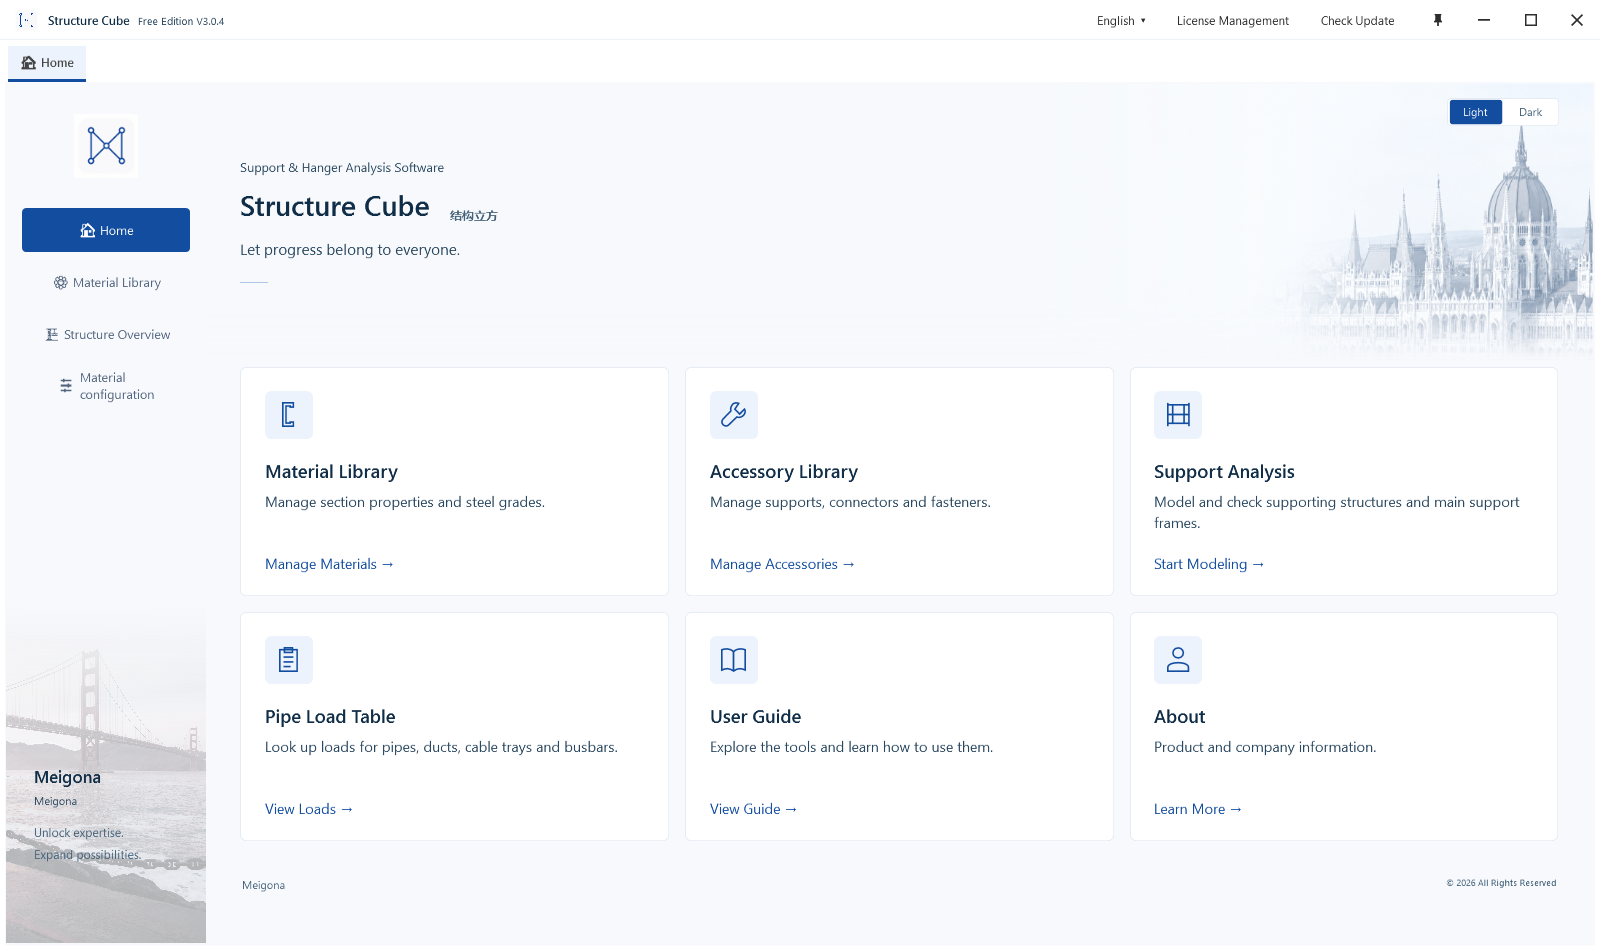The width and height of the screenshot is (1600, 950).
Task: Click the Accessory Library card title
Action: (x=784, y=472)
